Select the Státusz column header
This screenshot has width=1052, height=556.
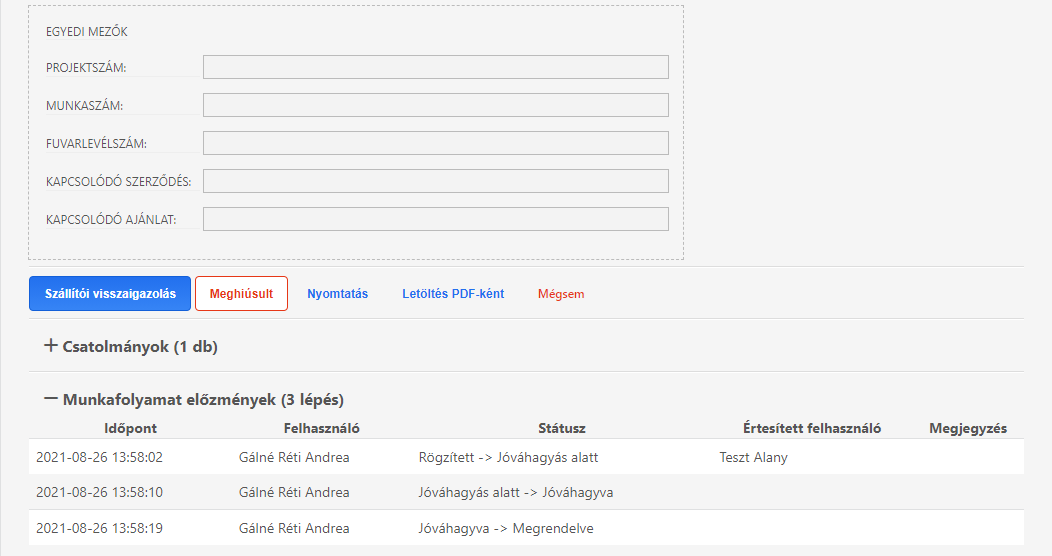tap(562, 428)
